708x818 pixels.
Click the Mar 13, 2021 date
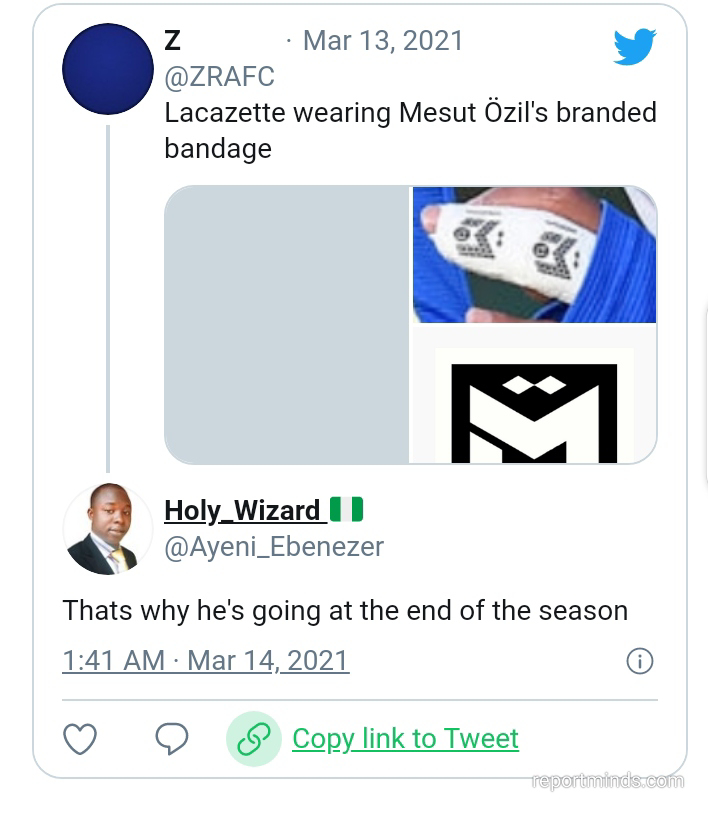tap(383, 41)
